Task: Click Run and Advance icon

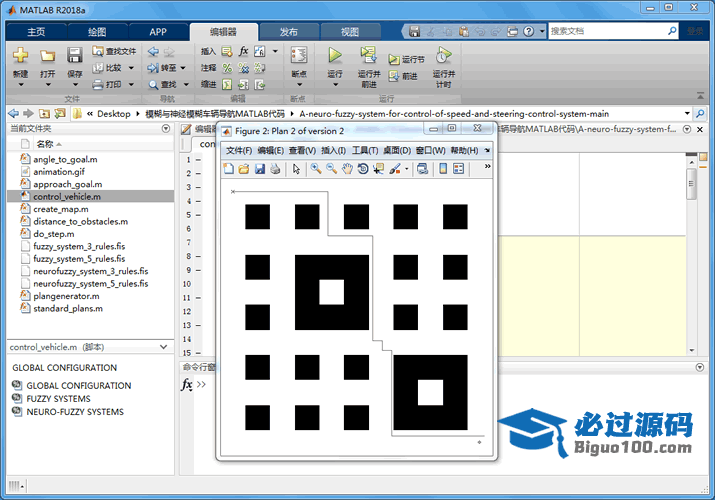Action: point(368,55)
